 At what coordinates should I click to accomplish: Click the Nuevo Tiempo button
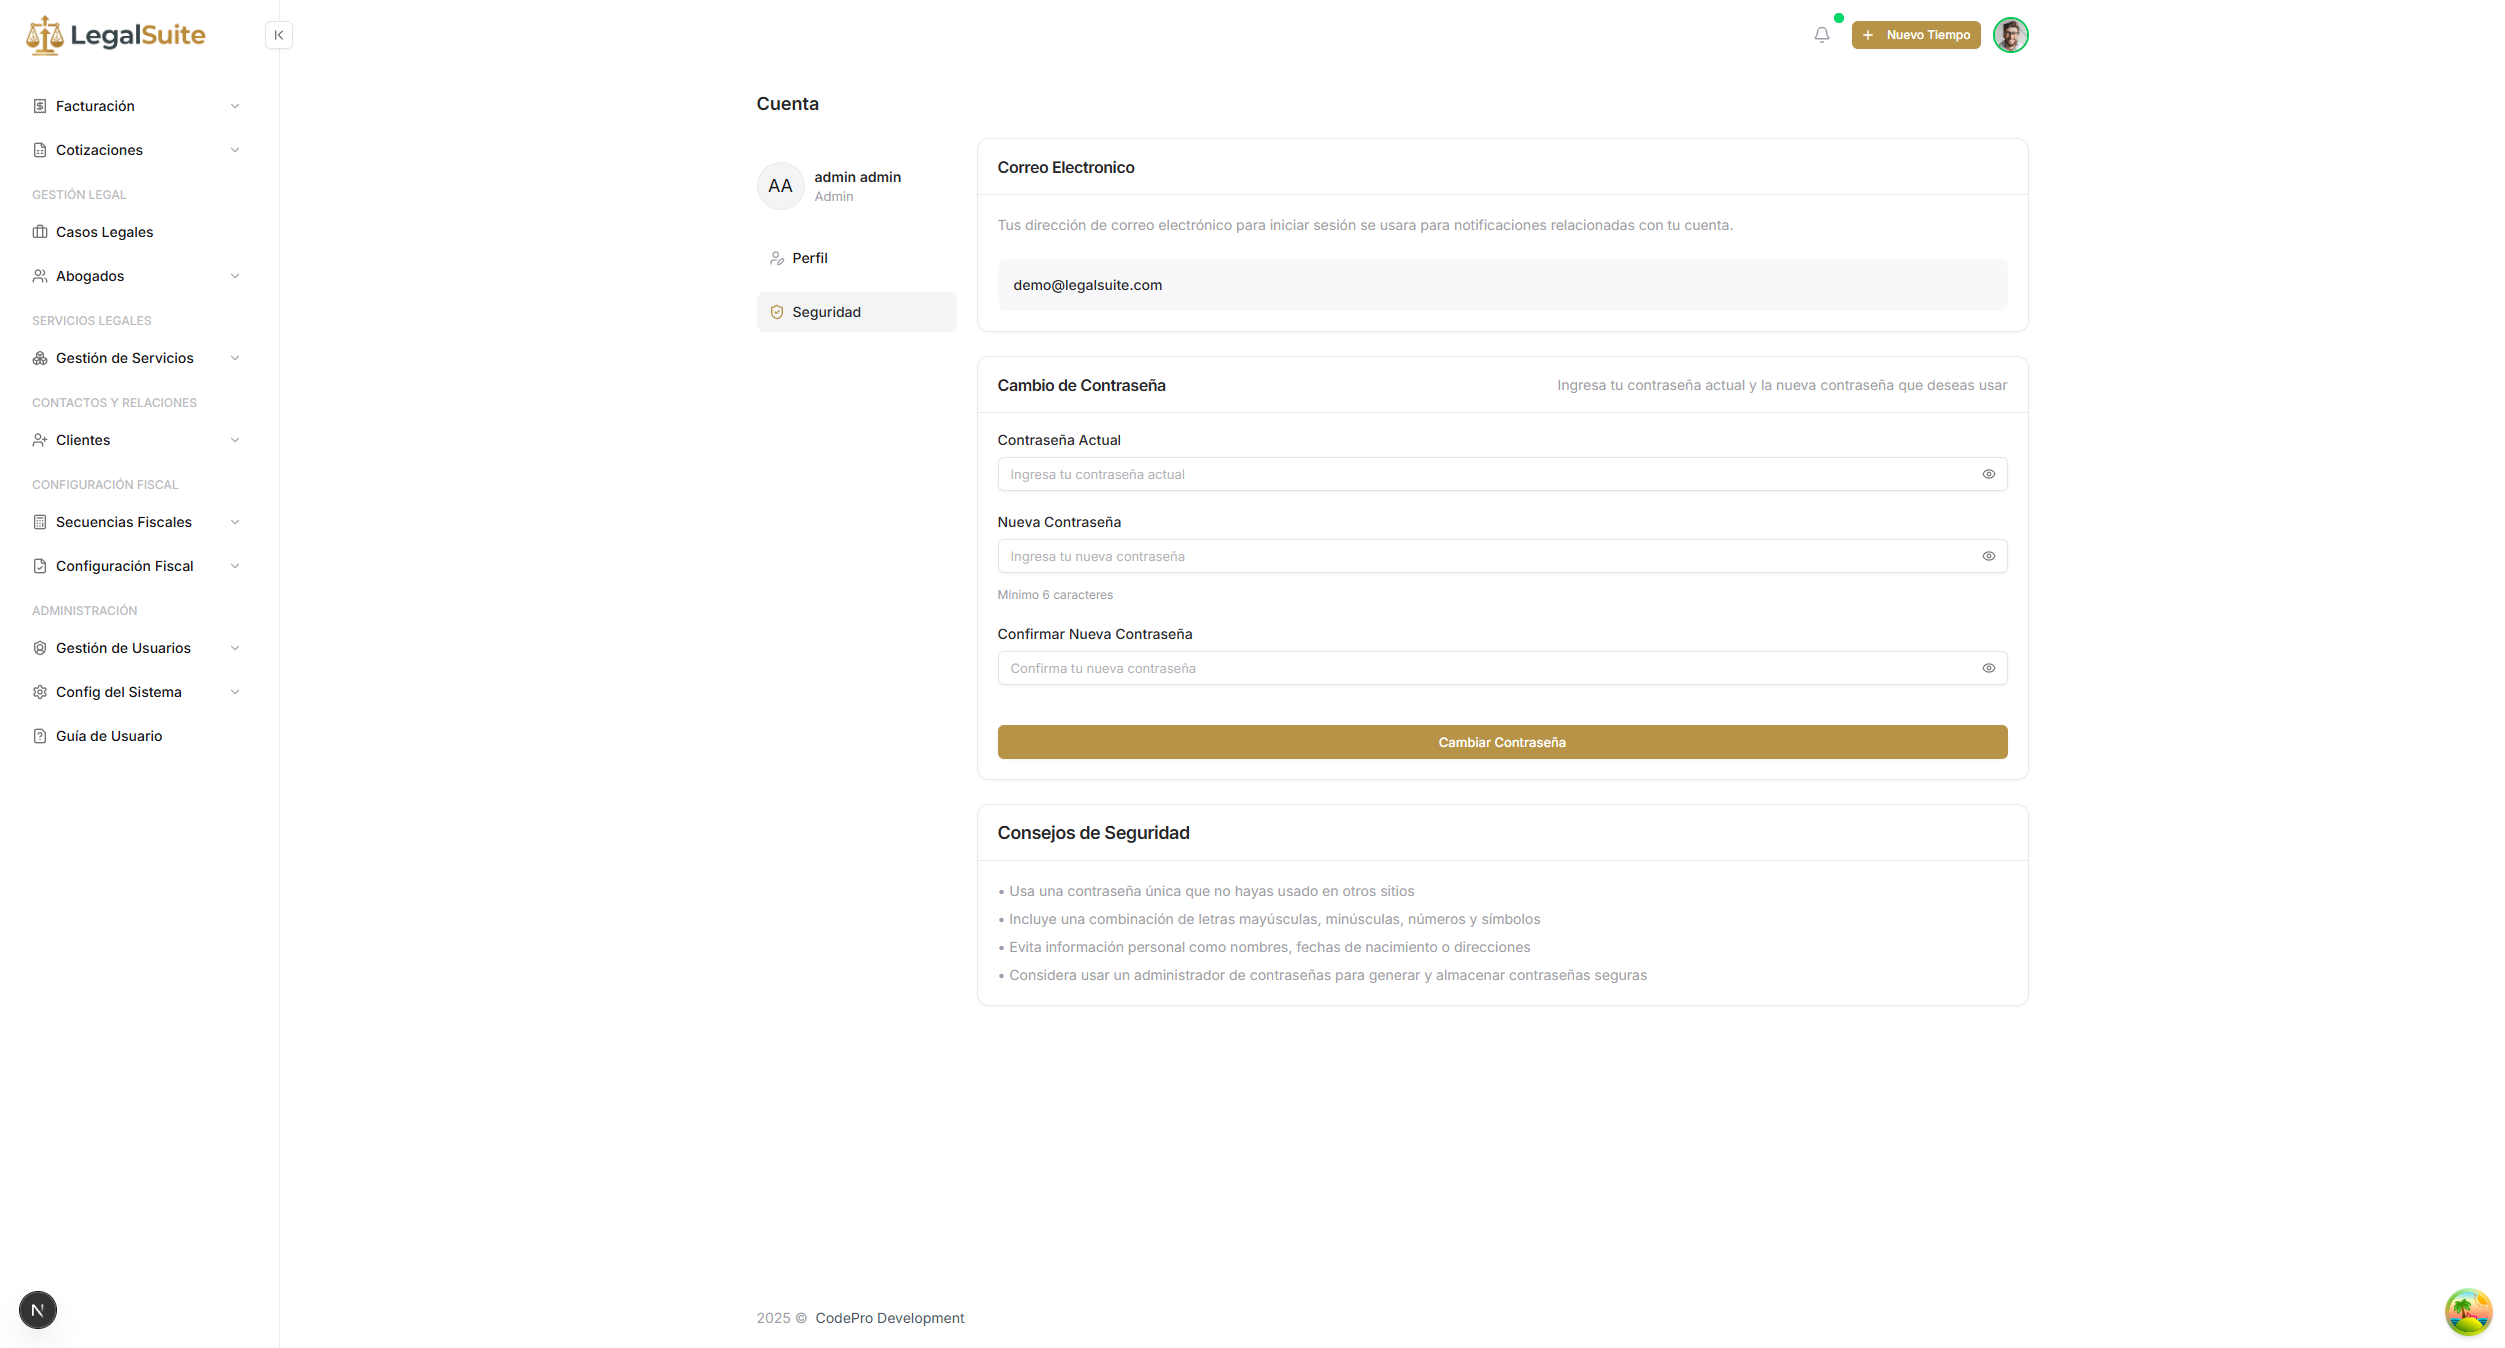pos(1915,35)
